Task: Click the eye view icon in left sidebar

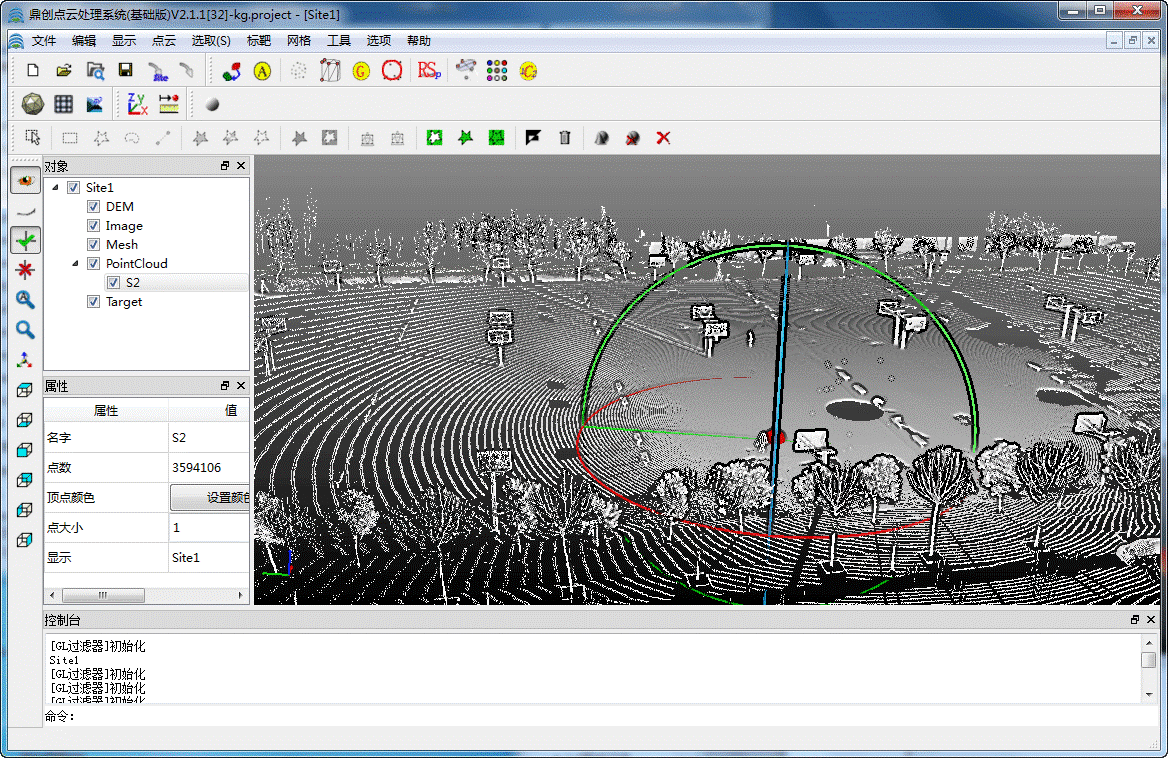Action: [25, 181]
